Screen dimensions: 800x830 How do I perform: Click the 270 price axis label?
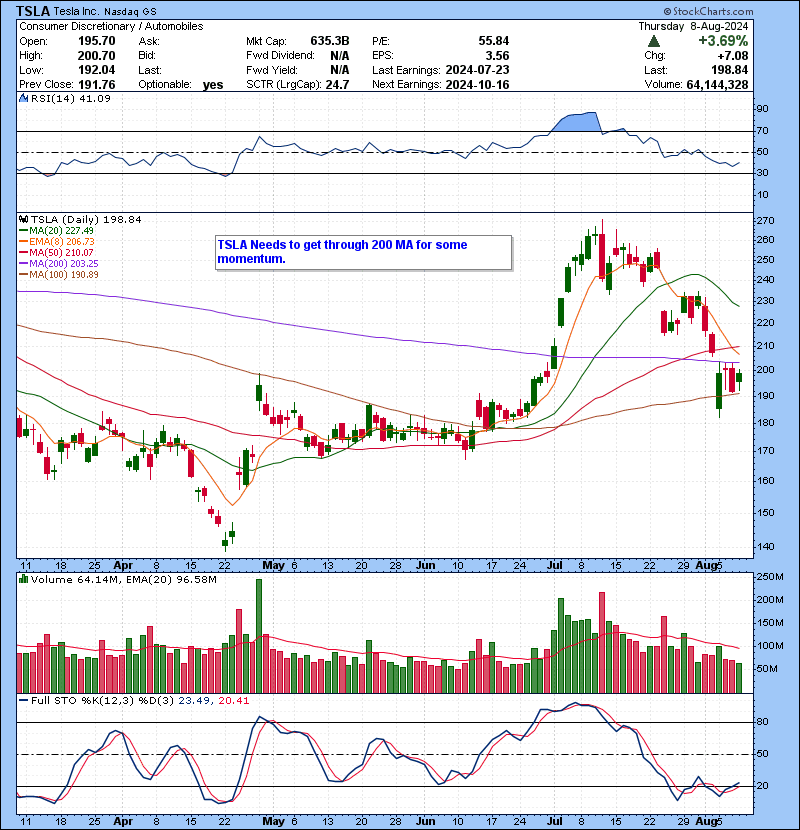click(767, 221)
